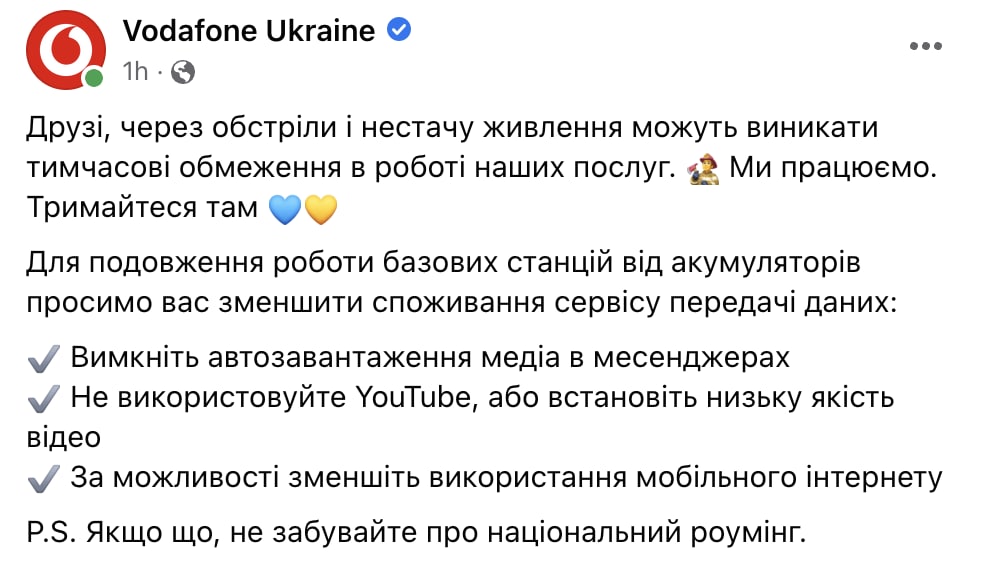The image size is (990, 572).
Task: Open the post's 1h timestamp link
Action: pos(135,71)
